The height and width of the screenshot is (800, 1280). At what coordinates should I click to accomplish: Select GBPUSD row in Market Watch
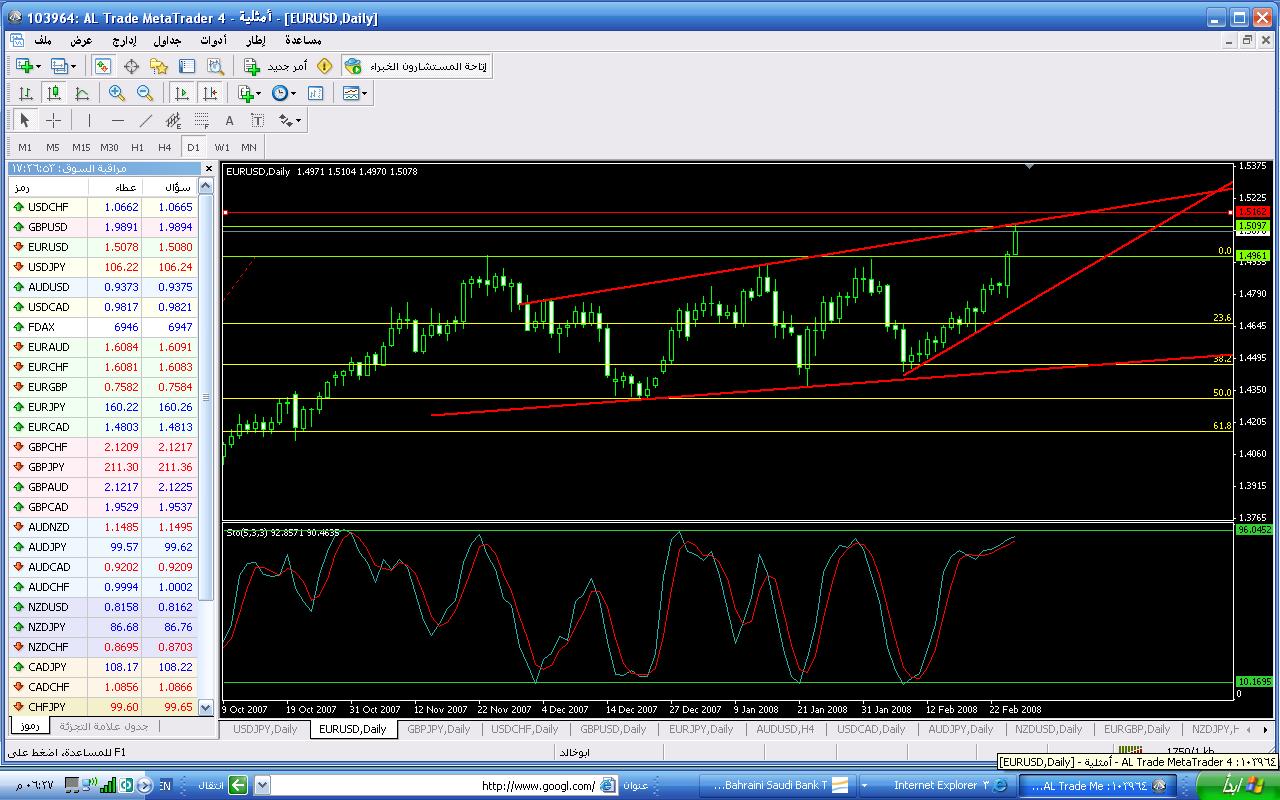coord(48,227)
